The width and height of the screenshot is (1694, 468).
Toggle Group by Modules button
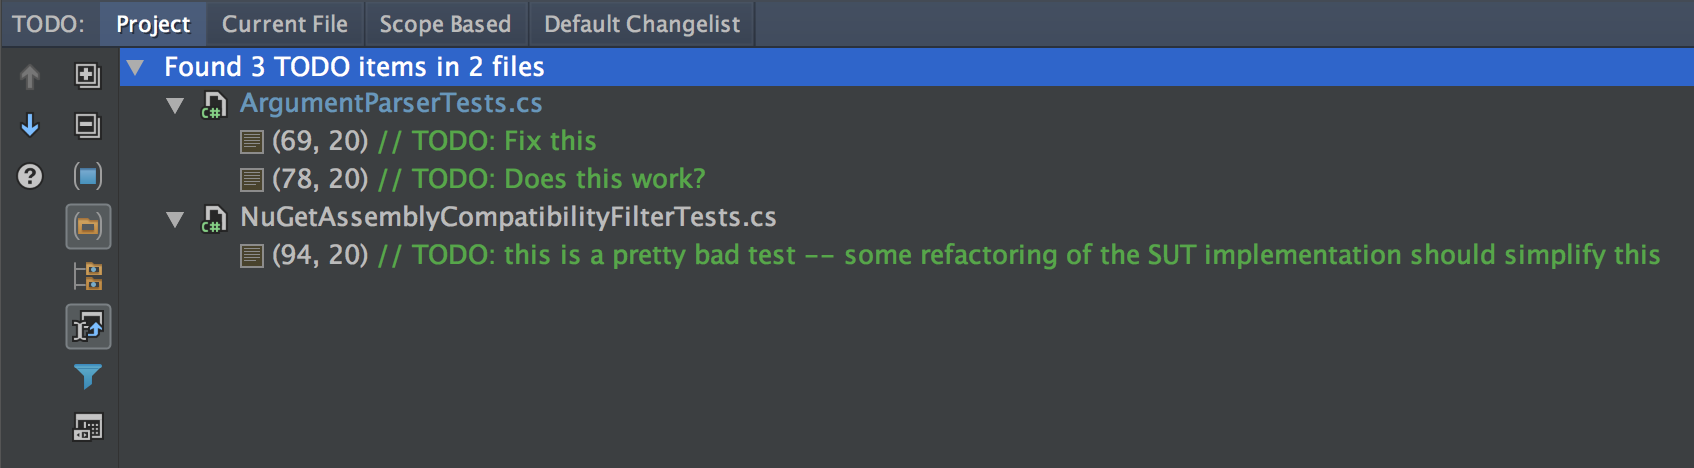click(88, 176)
